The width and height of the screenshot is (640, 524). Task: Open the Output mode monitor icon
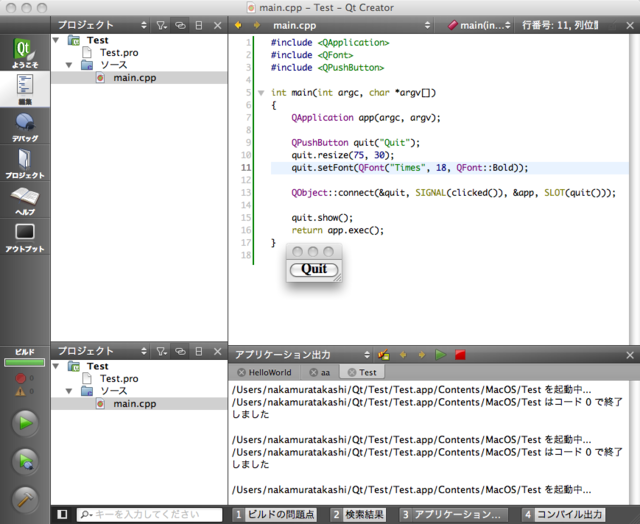click(x=25, y=236)
